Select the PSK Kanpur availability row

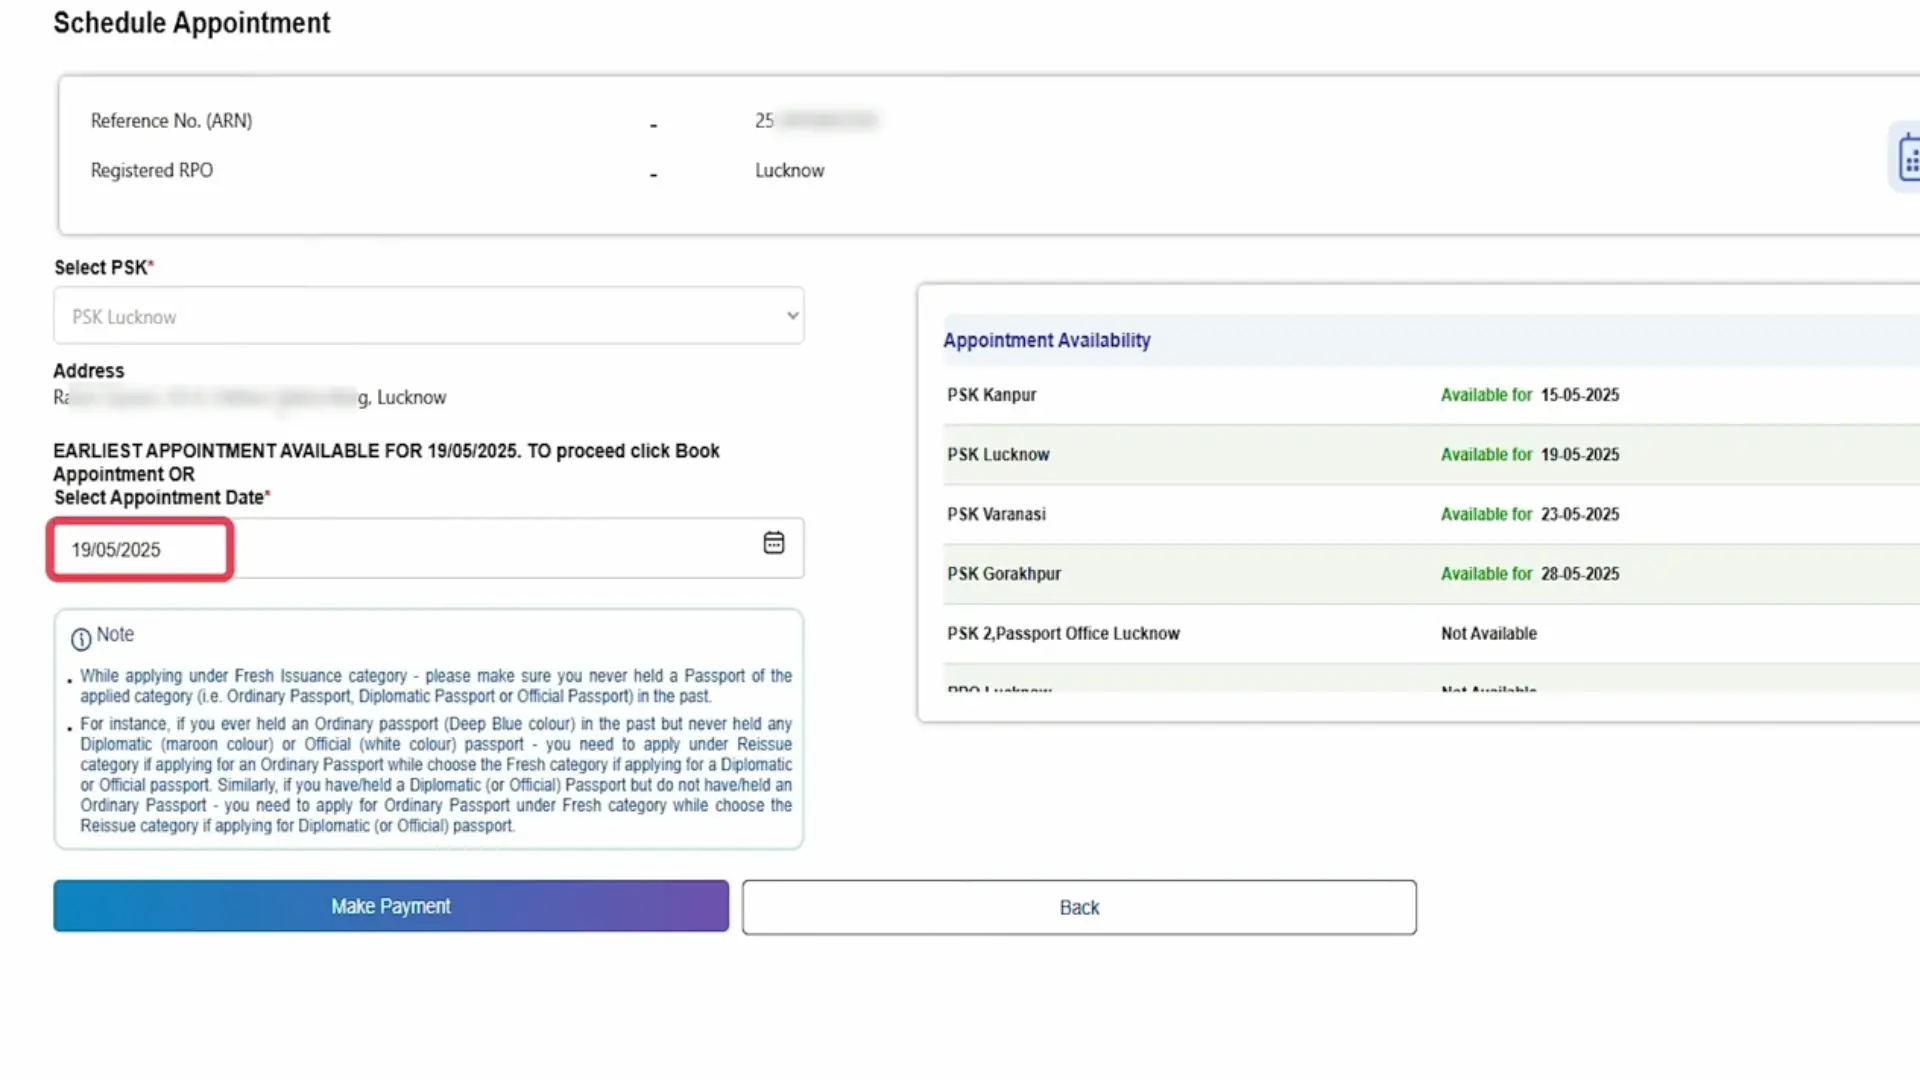(x=1431, y=395)
